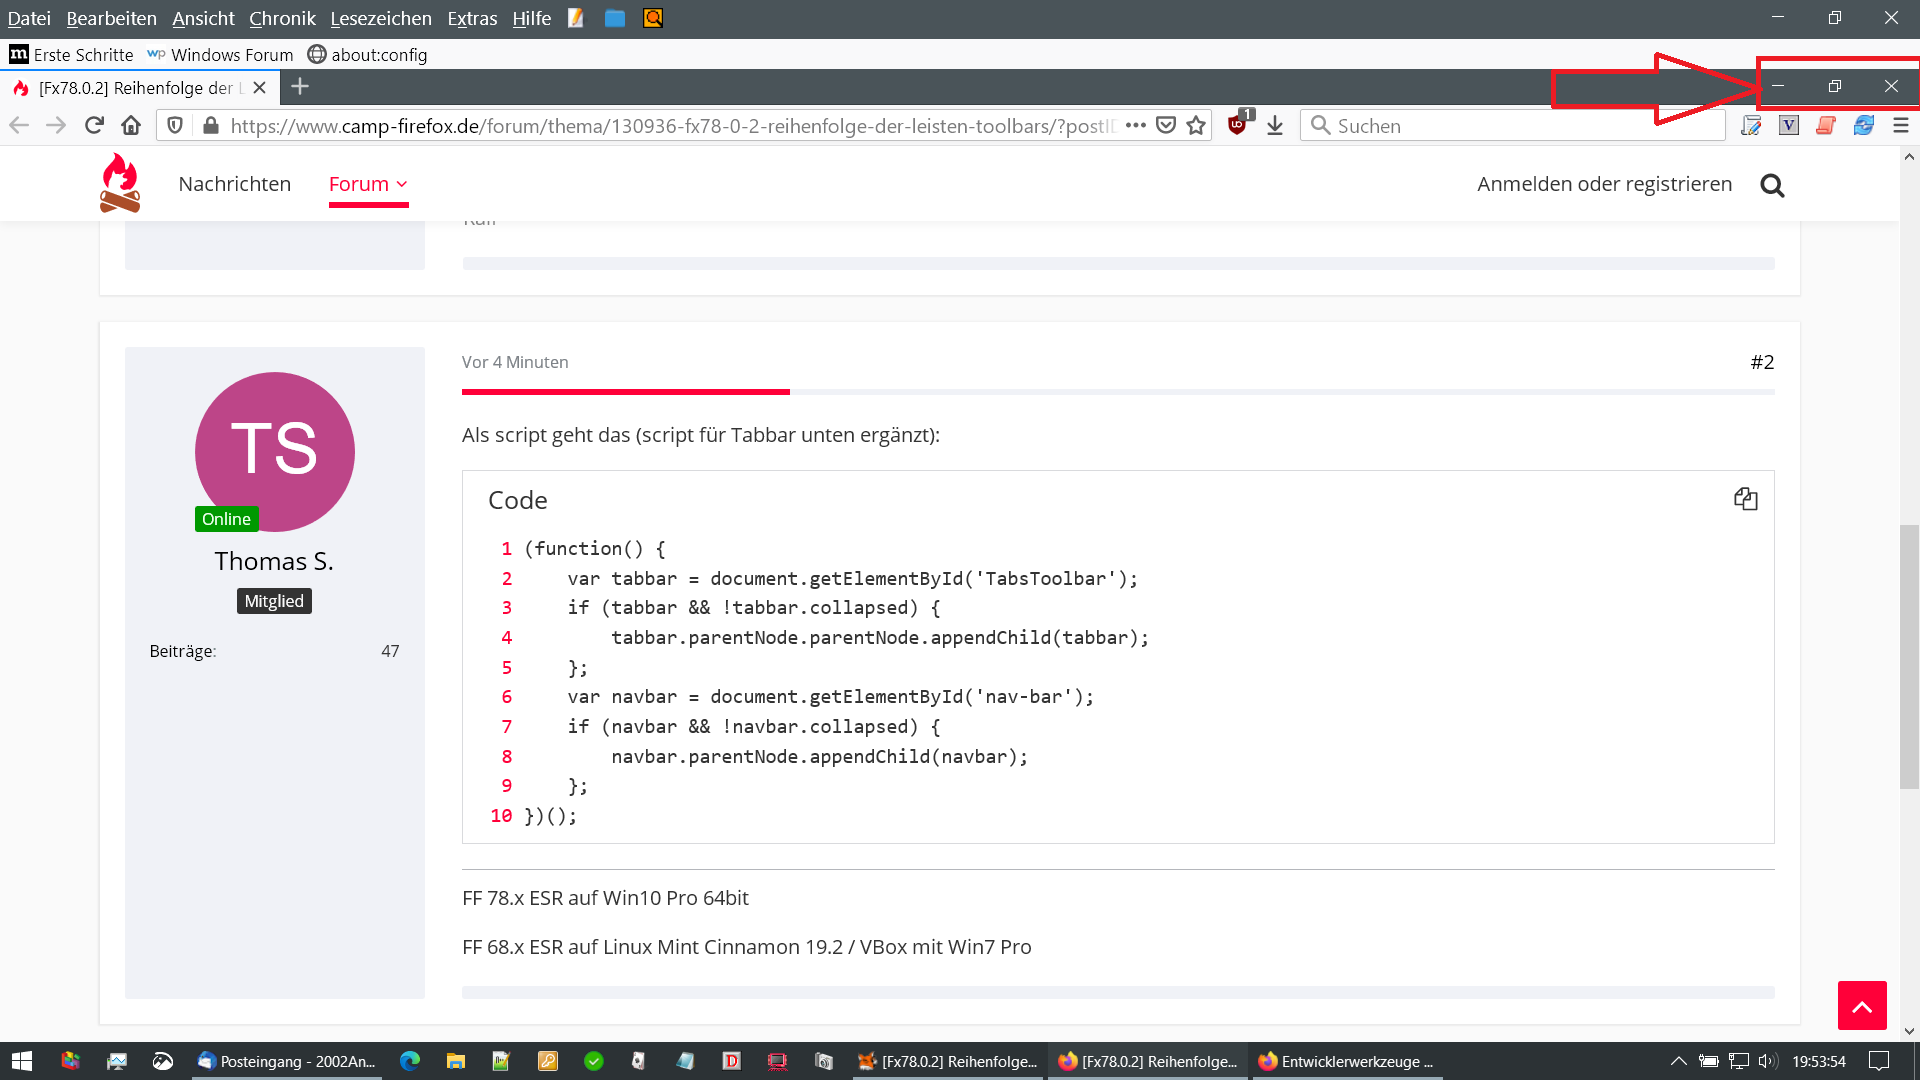Bookmark this page with star icon
The image size is (1920, 1080).
tap(1196, 125)
